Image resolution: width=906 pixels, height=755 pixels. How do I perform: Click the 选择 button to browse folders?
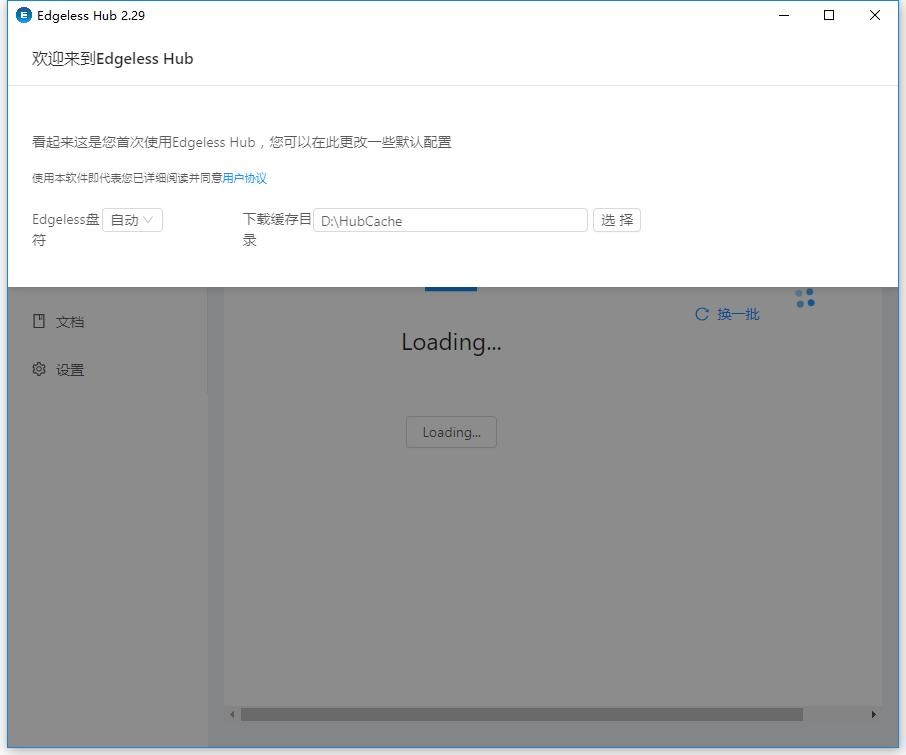[617, 220]
